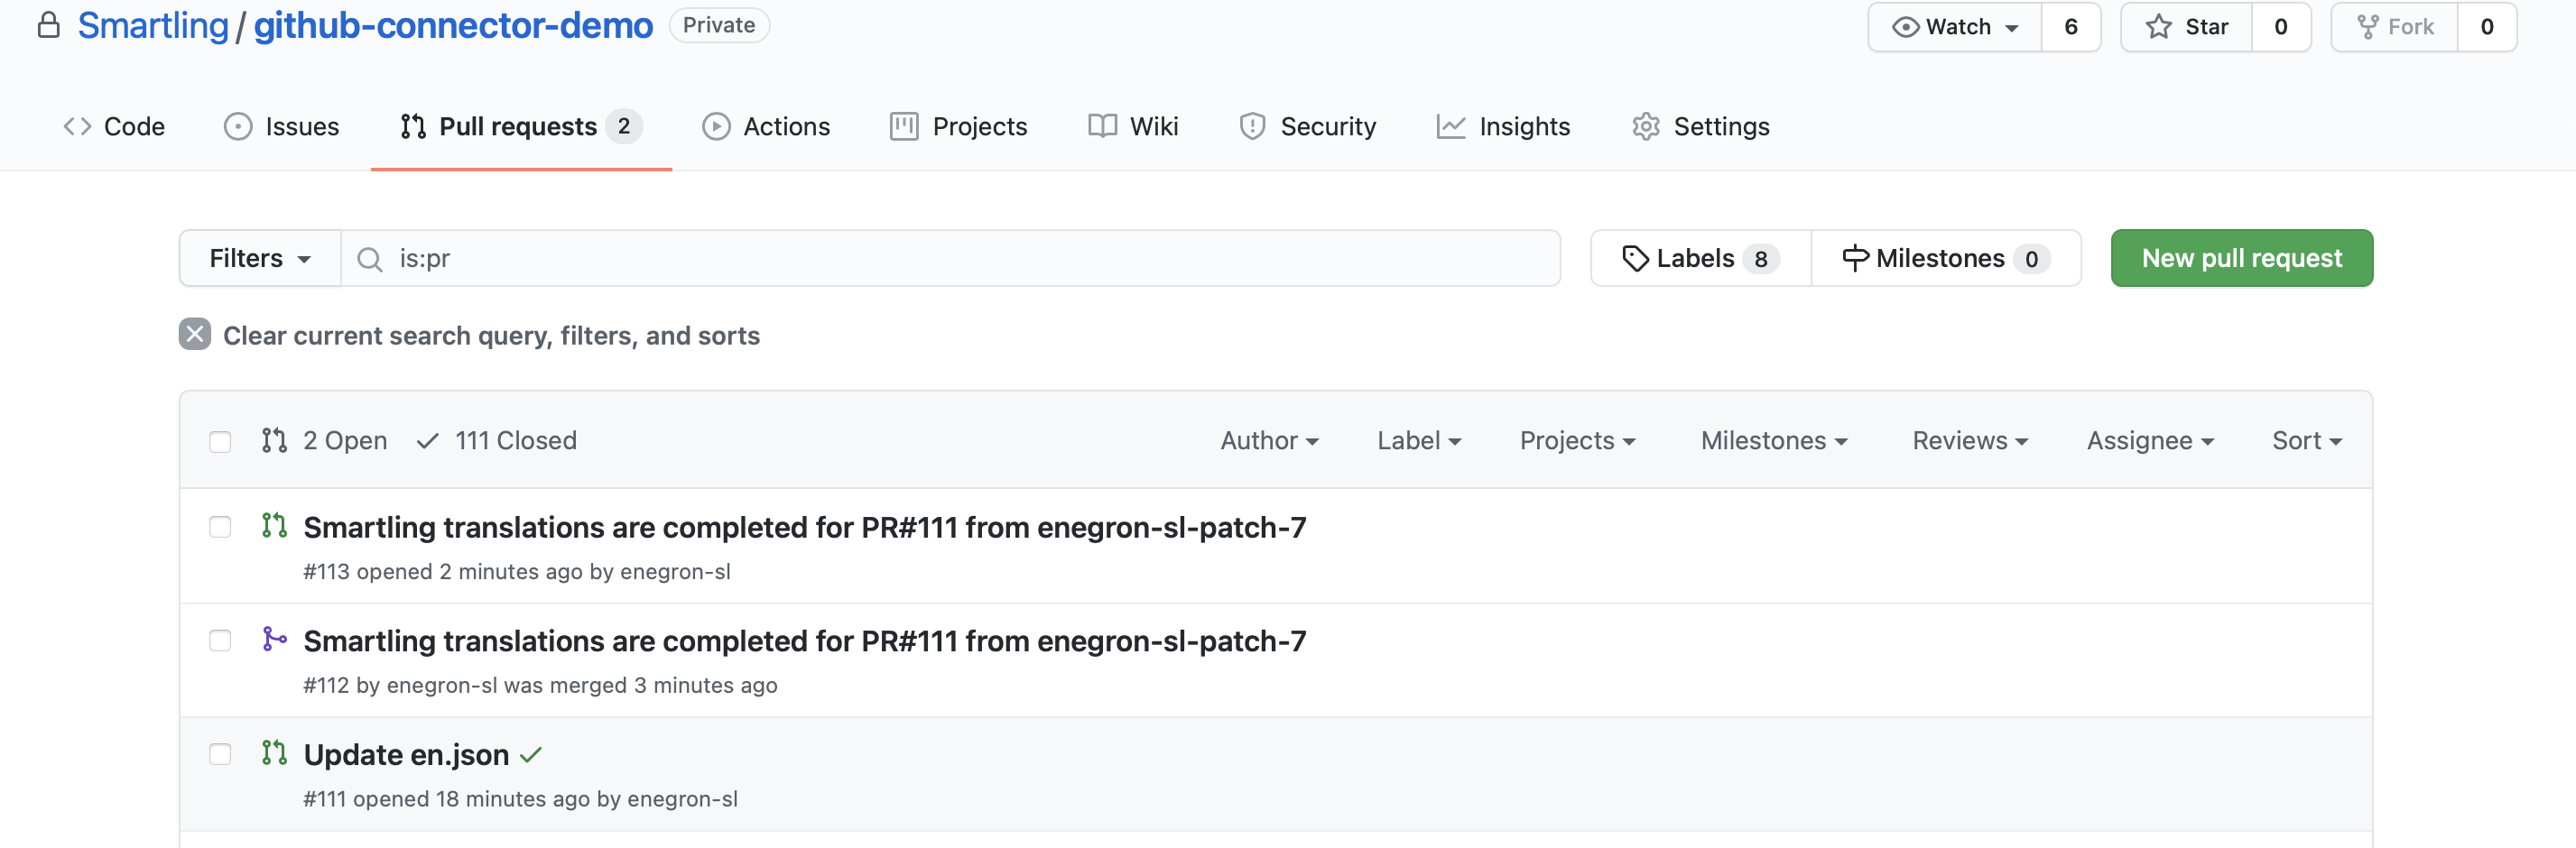Viewport: 2576px width, 848px height.
Task: Expand the Milestones filter dropdown in list header
Action: pos(1774,441)
